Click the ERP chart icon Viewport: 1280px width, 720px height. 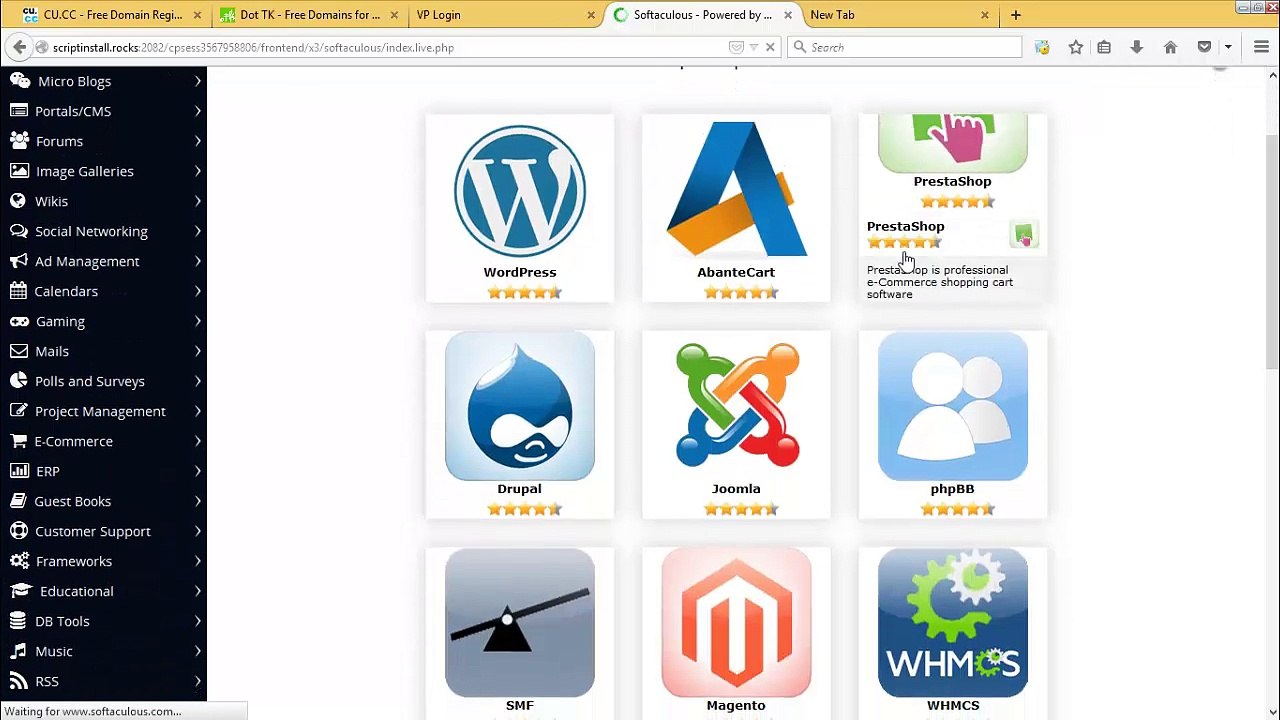pyautogui.click(x=19, y=471)
